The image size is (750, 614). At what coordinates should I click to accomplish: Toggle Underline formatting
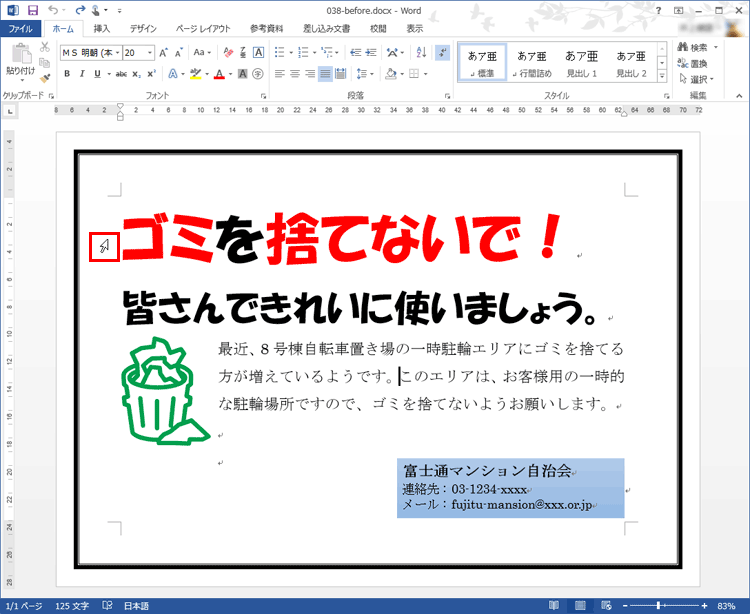(98, 74)
